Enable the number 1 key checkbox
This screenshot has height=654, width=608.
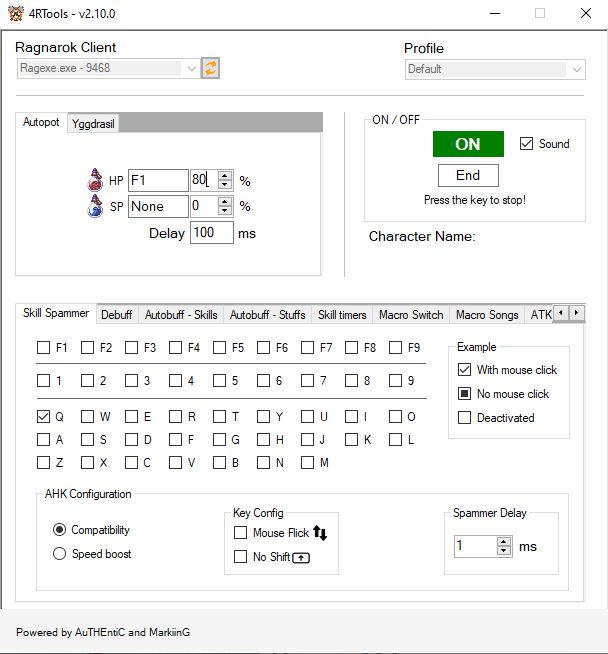(43, 380)
